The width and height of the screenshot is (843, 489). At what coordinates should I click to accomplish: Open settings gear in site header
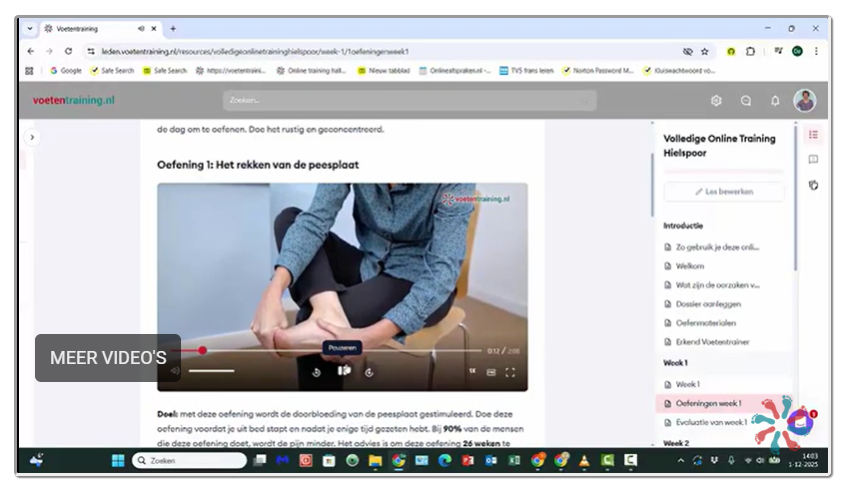coord(716,101)
